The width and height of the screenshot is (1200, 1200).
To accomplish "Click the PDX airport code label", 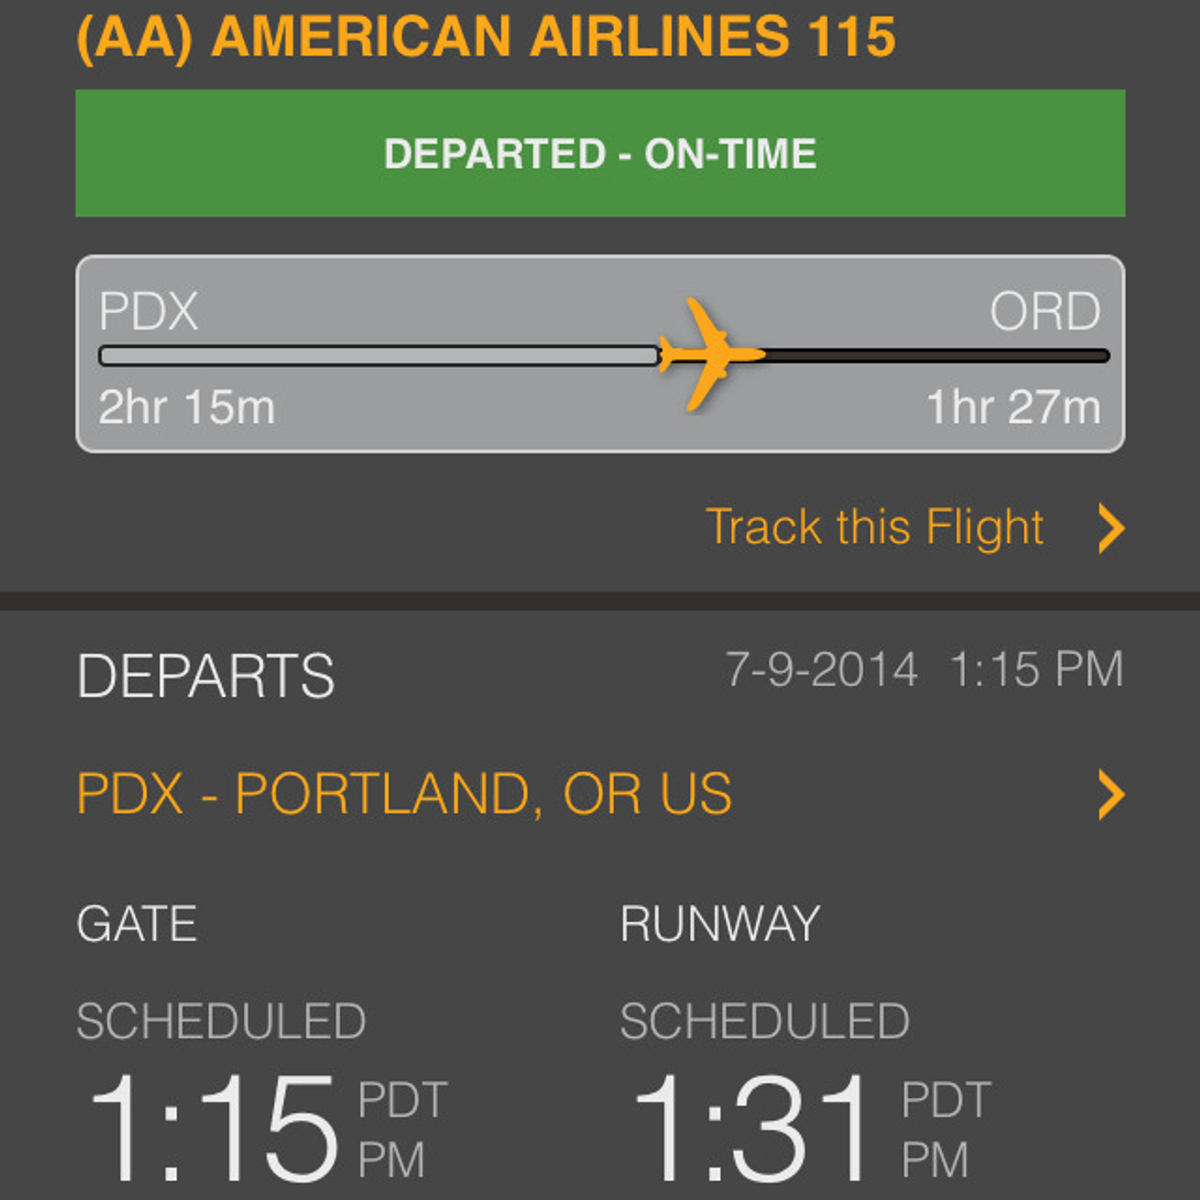I will point(148,311).
